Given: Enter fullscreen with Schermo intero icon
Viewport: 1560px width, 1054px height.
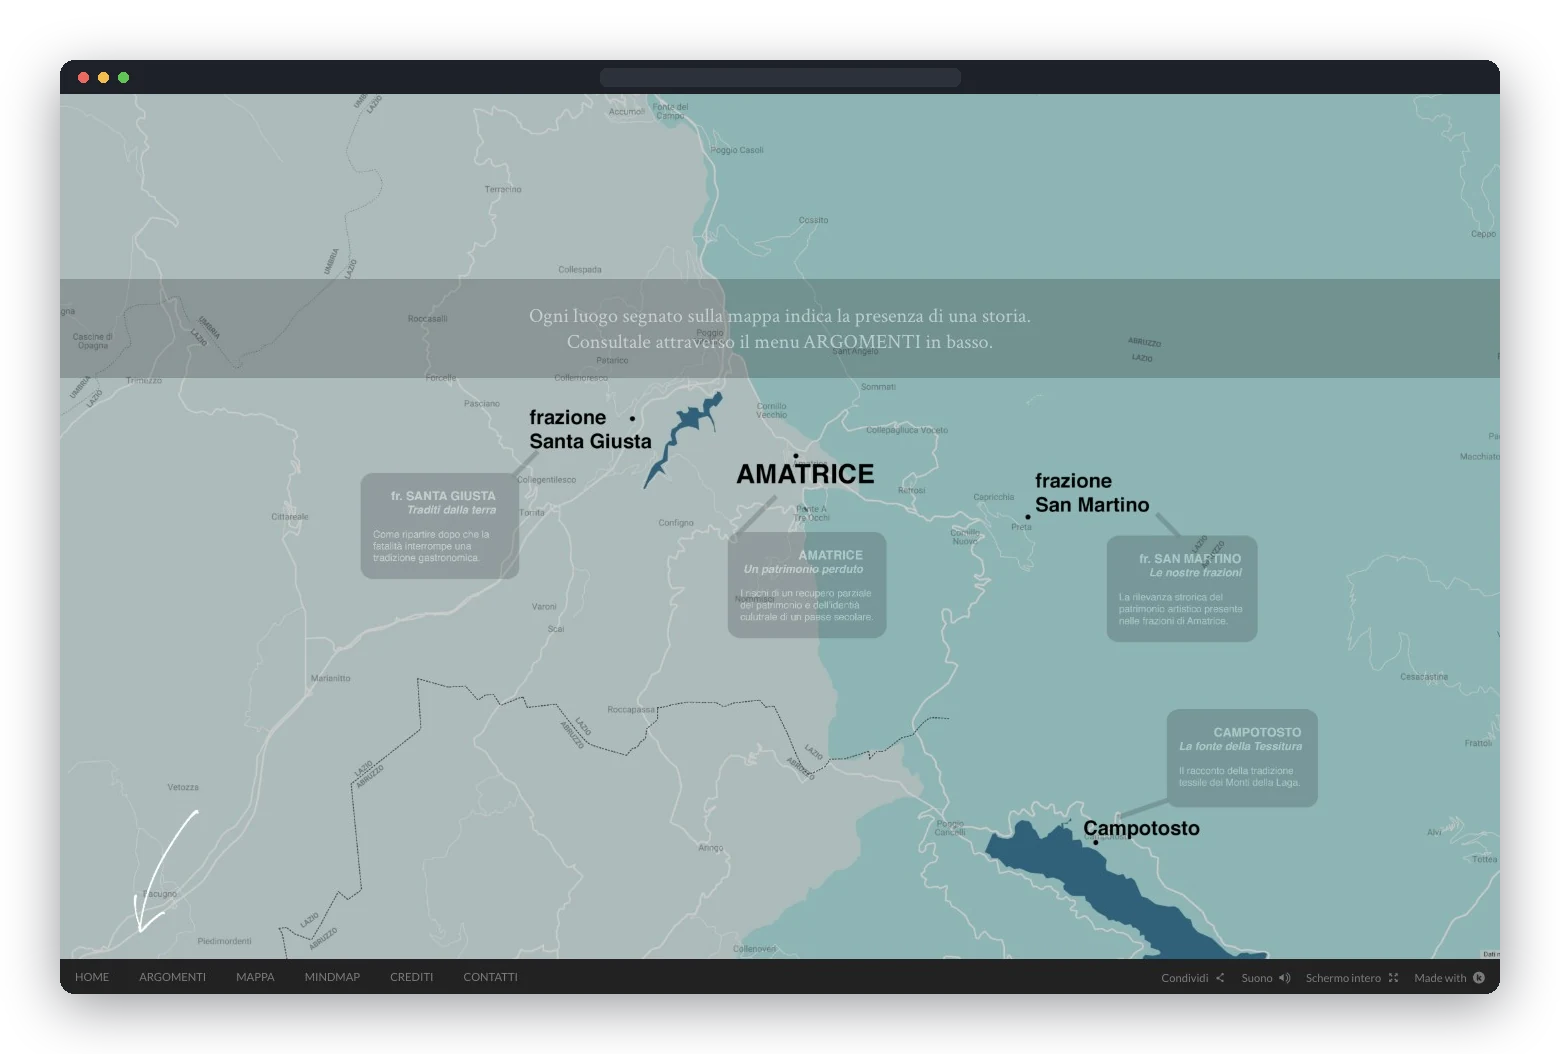Looking at the screenshot, I should (x=1393, y=978).
